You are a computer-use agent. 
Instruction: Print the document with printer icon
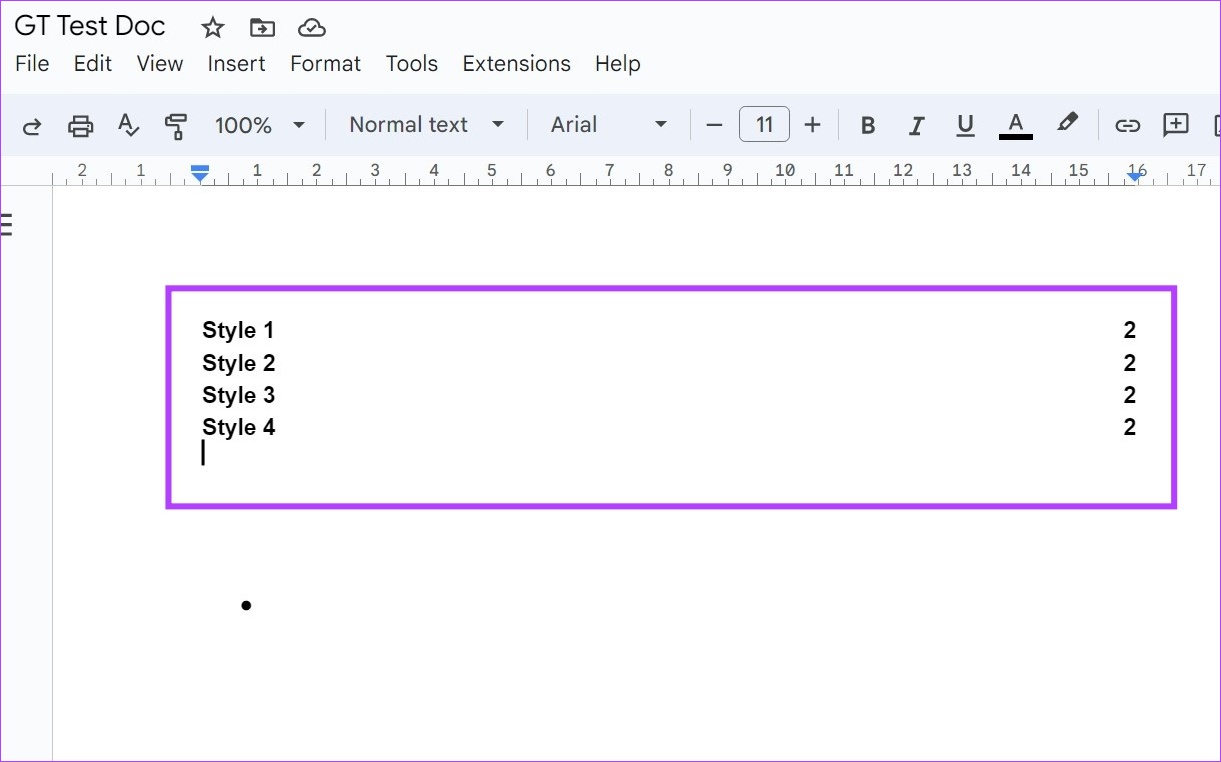click(x=80, y=125)
